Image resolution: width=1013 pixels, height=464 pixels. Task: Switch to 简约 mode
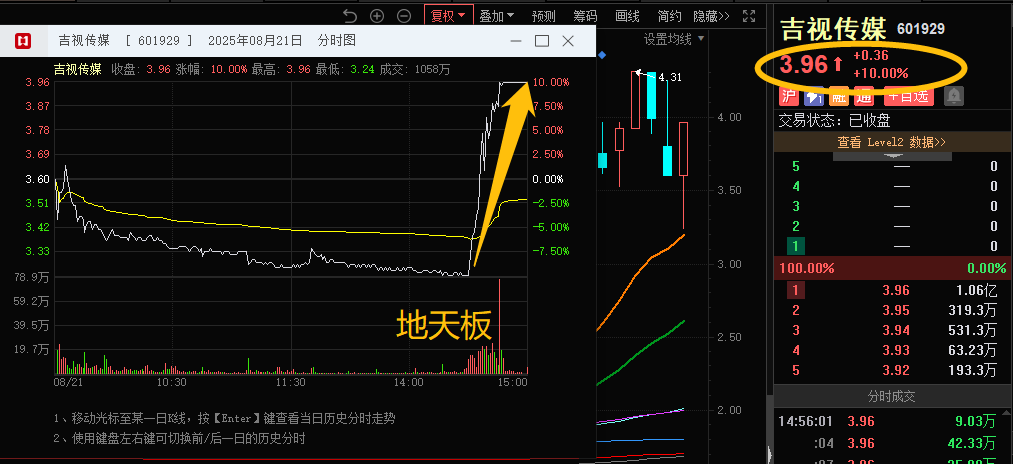pos(669,16)
